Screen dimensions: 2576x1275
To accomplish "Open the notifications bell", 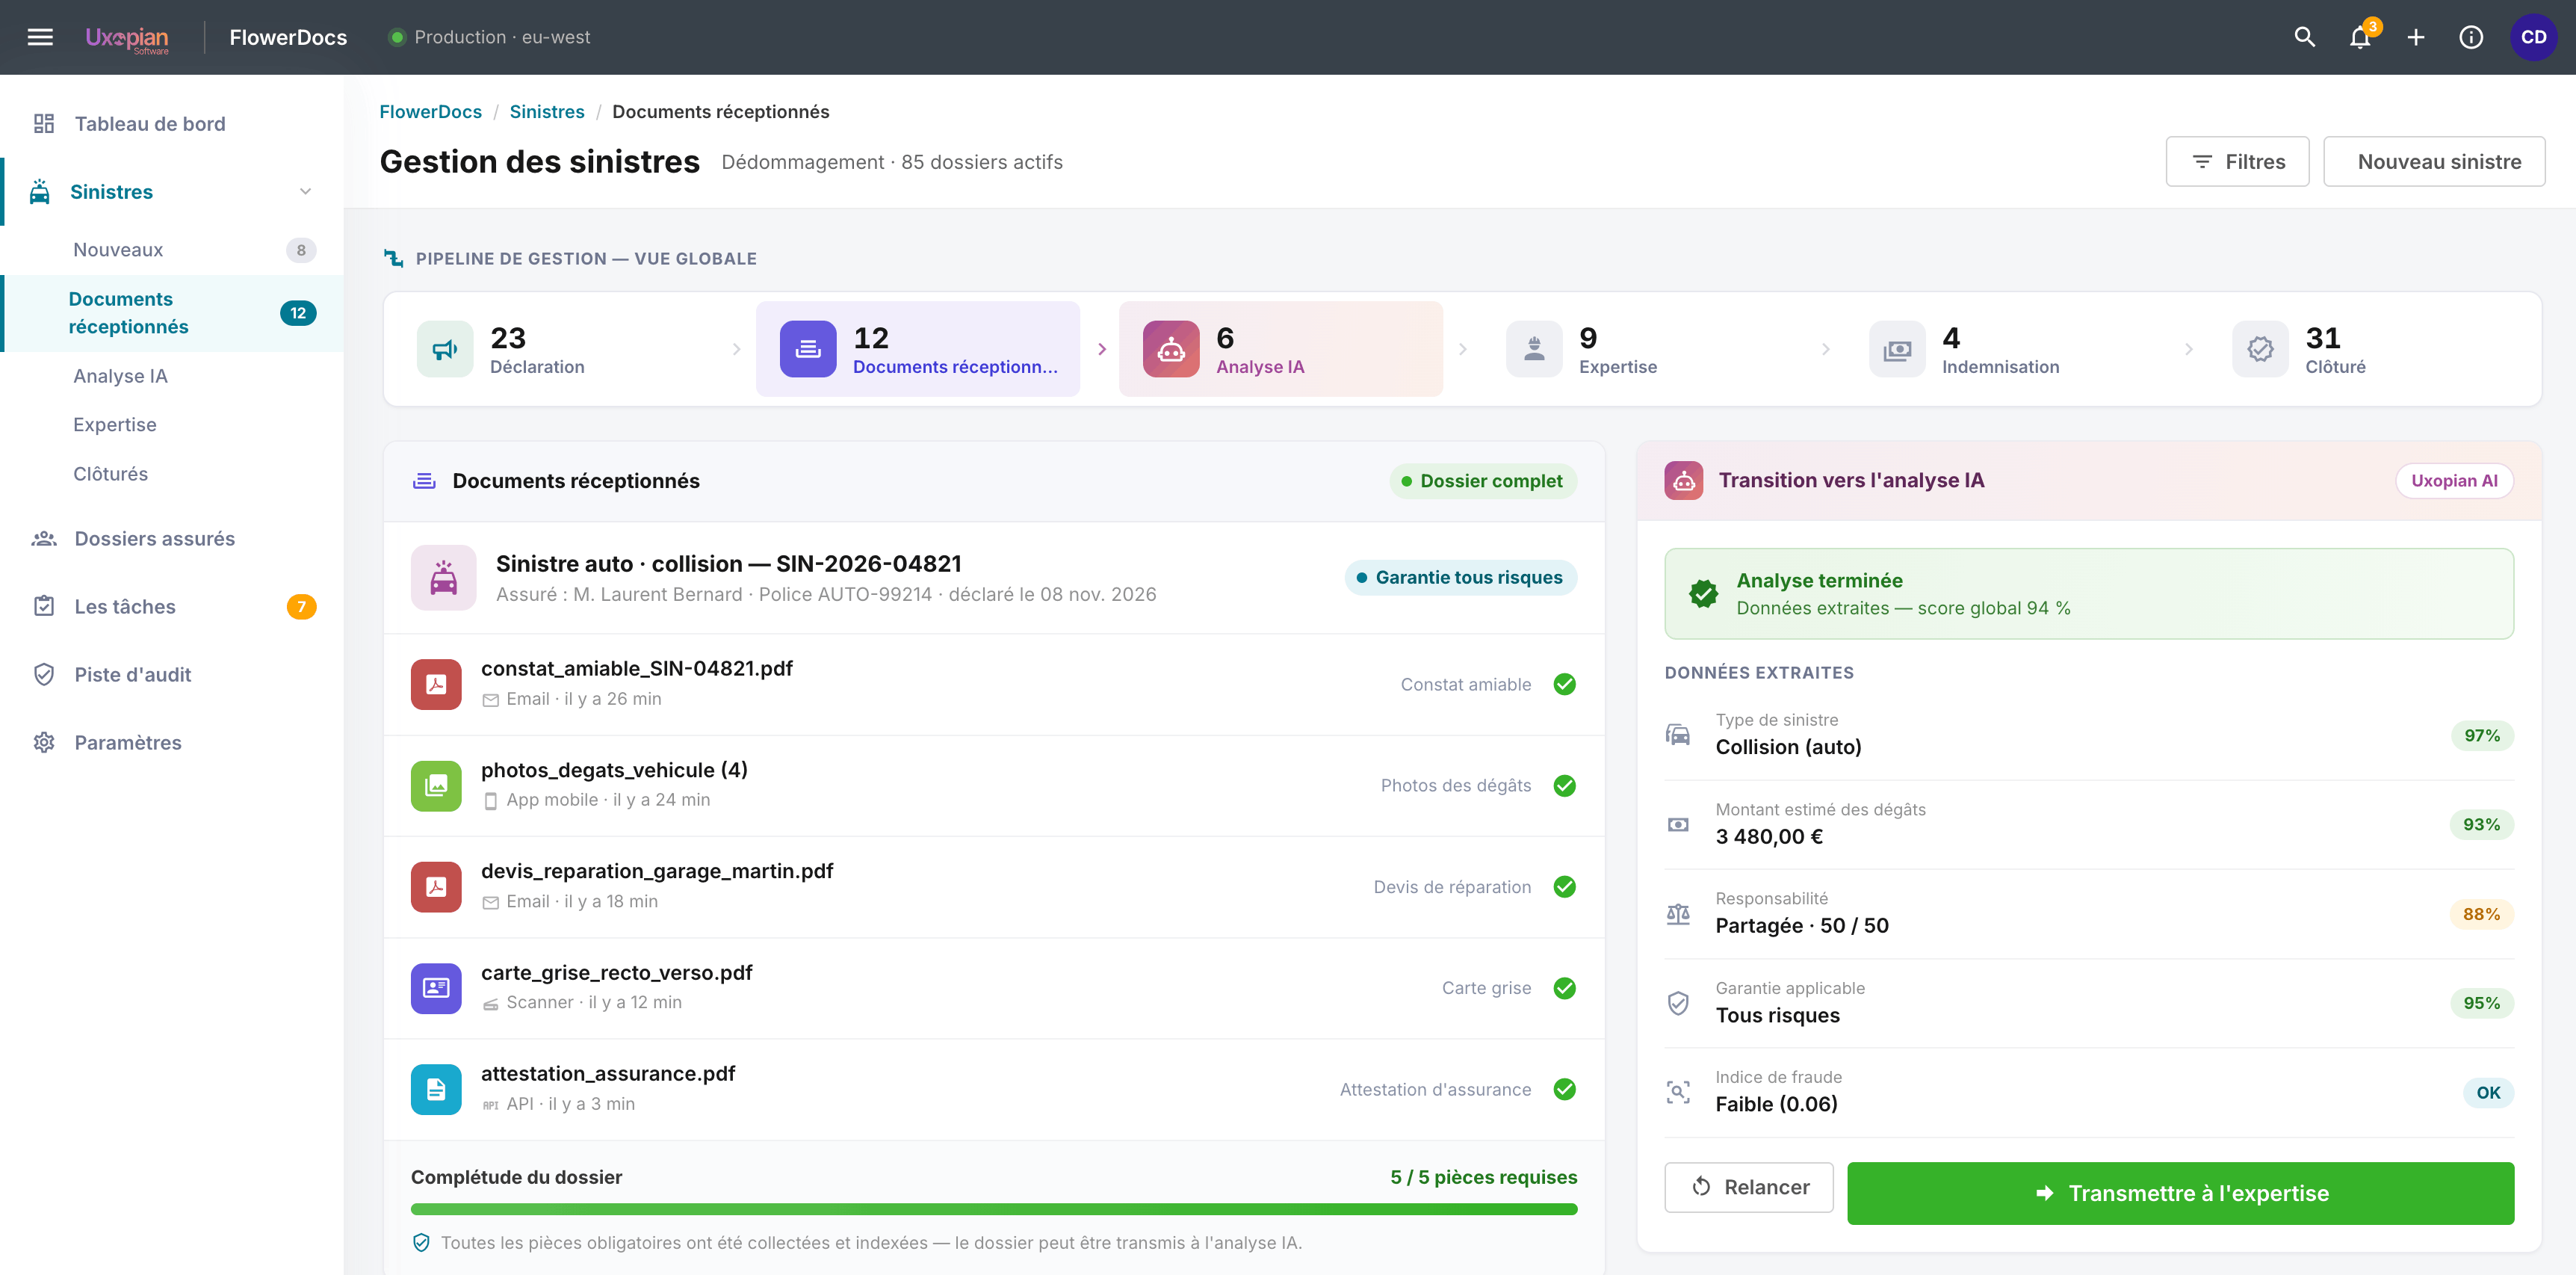I will 2360,37.
